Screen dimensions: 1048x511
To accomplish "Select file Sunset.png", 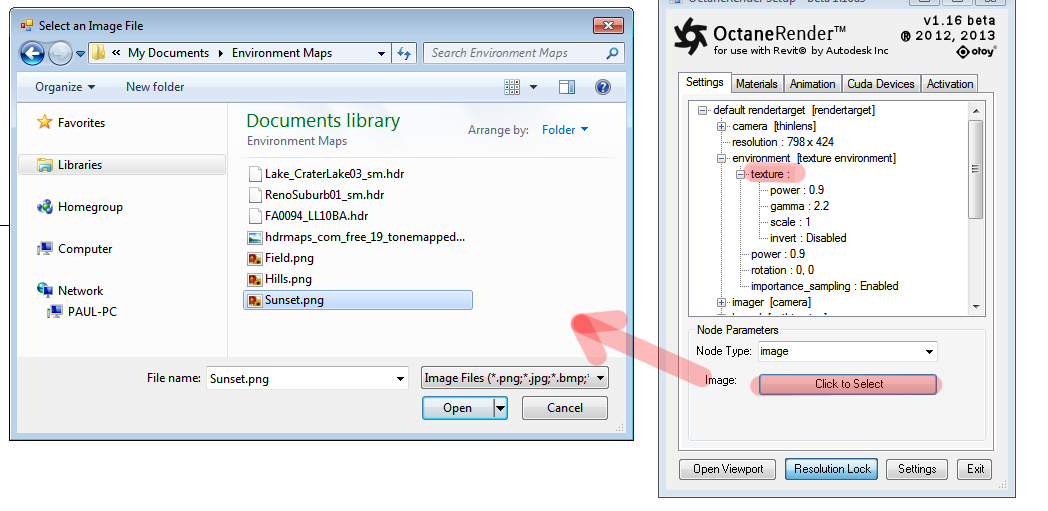I will (x=358, y=300).
